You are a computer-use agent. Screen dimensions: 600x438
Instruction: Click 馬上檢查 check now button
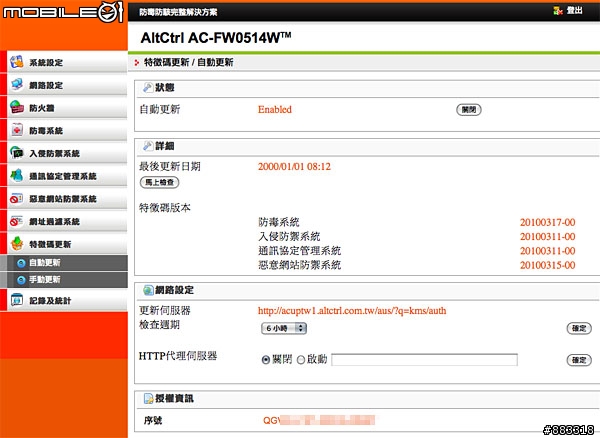pyautogui.click(x=160, y=182)
